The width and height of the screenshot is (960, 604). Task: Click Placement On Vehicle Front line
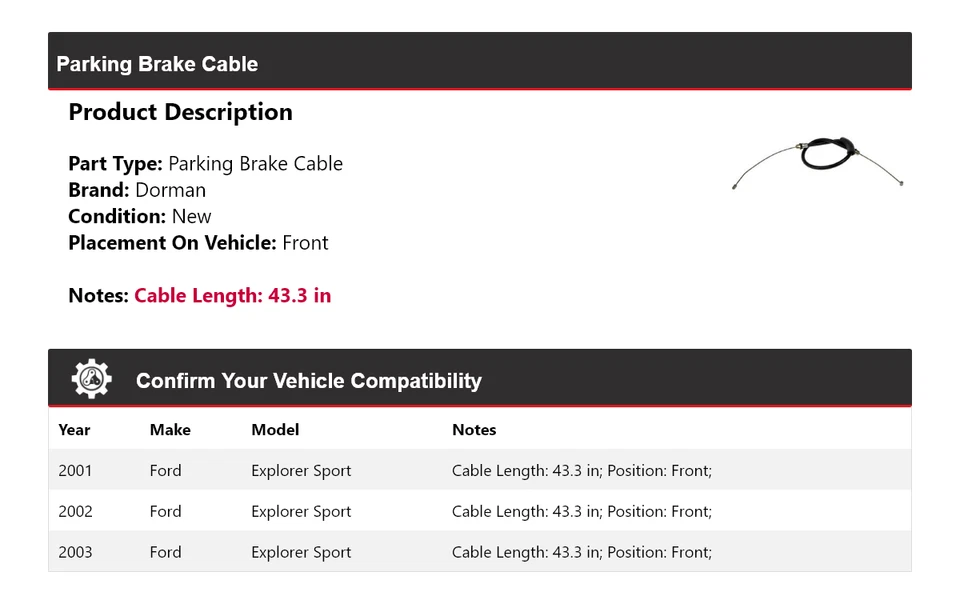tap(198, 242)
